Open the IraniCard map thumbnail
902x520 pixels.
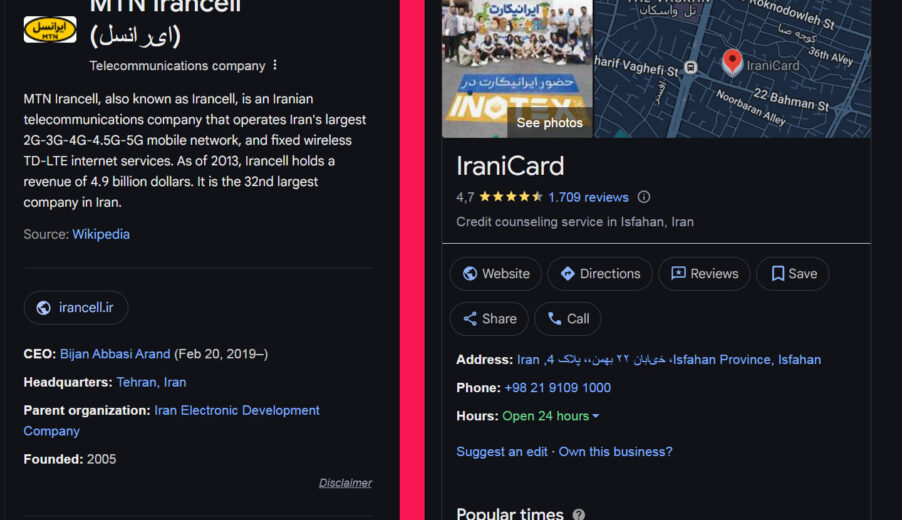tap(732, 68)
